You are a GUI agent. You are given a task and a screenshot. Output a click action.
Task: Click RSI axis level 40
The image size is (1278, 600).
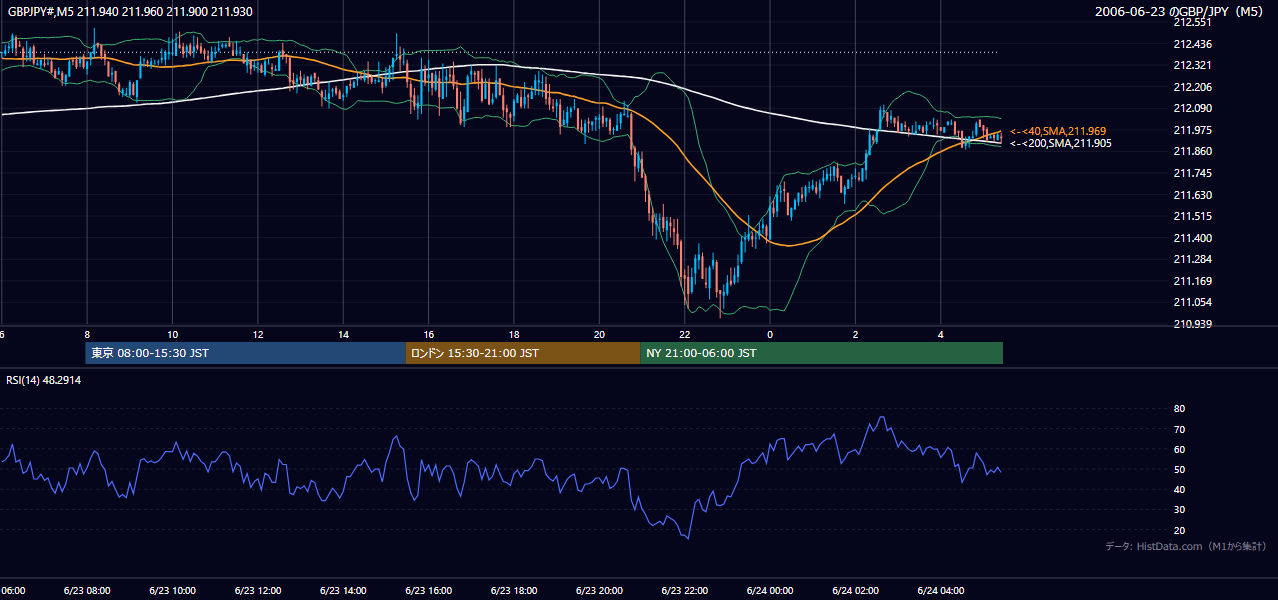tap(1179, 489)
